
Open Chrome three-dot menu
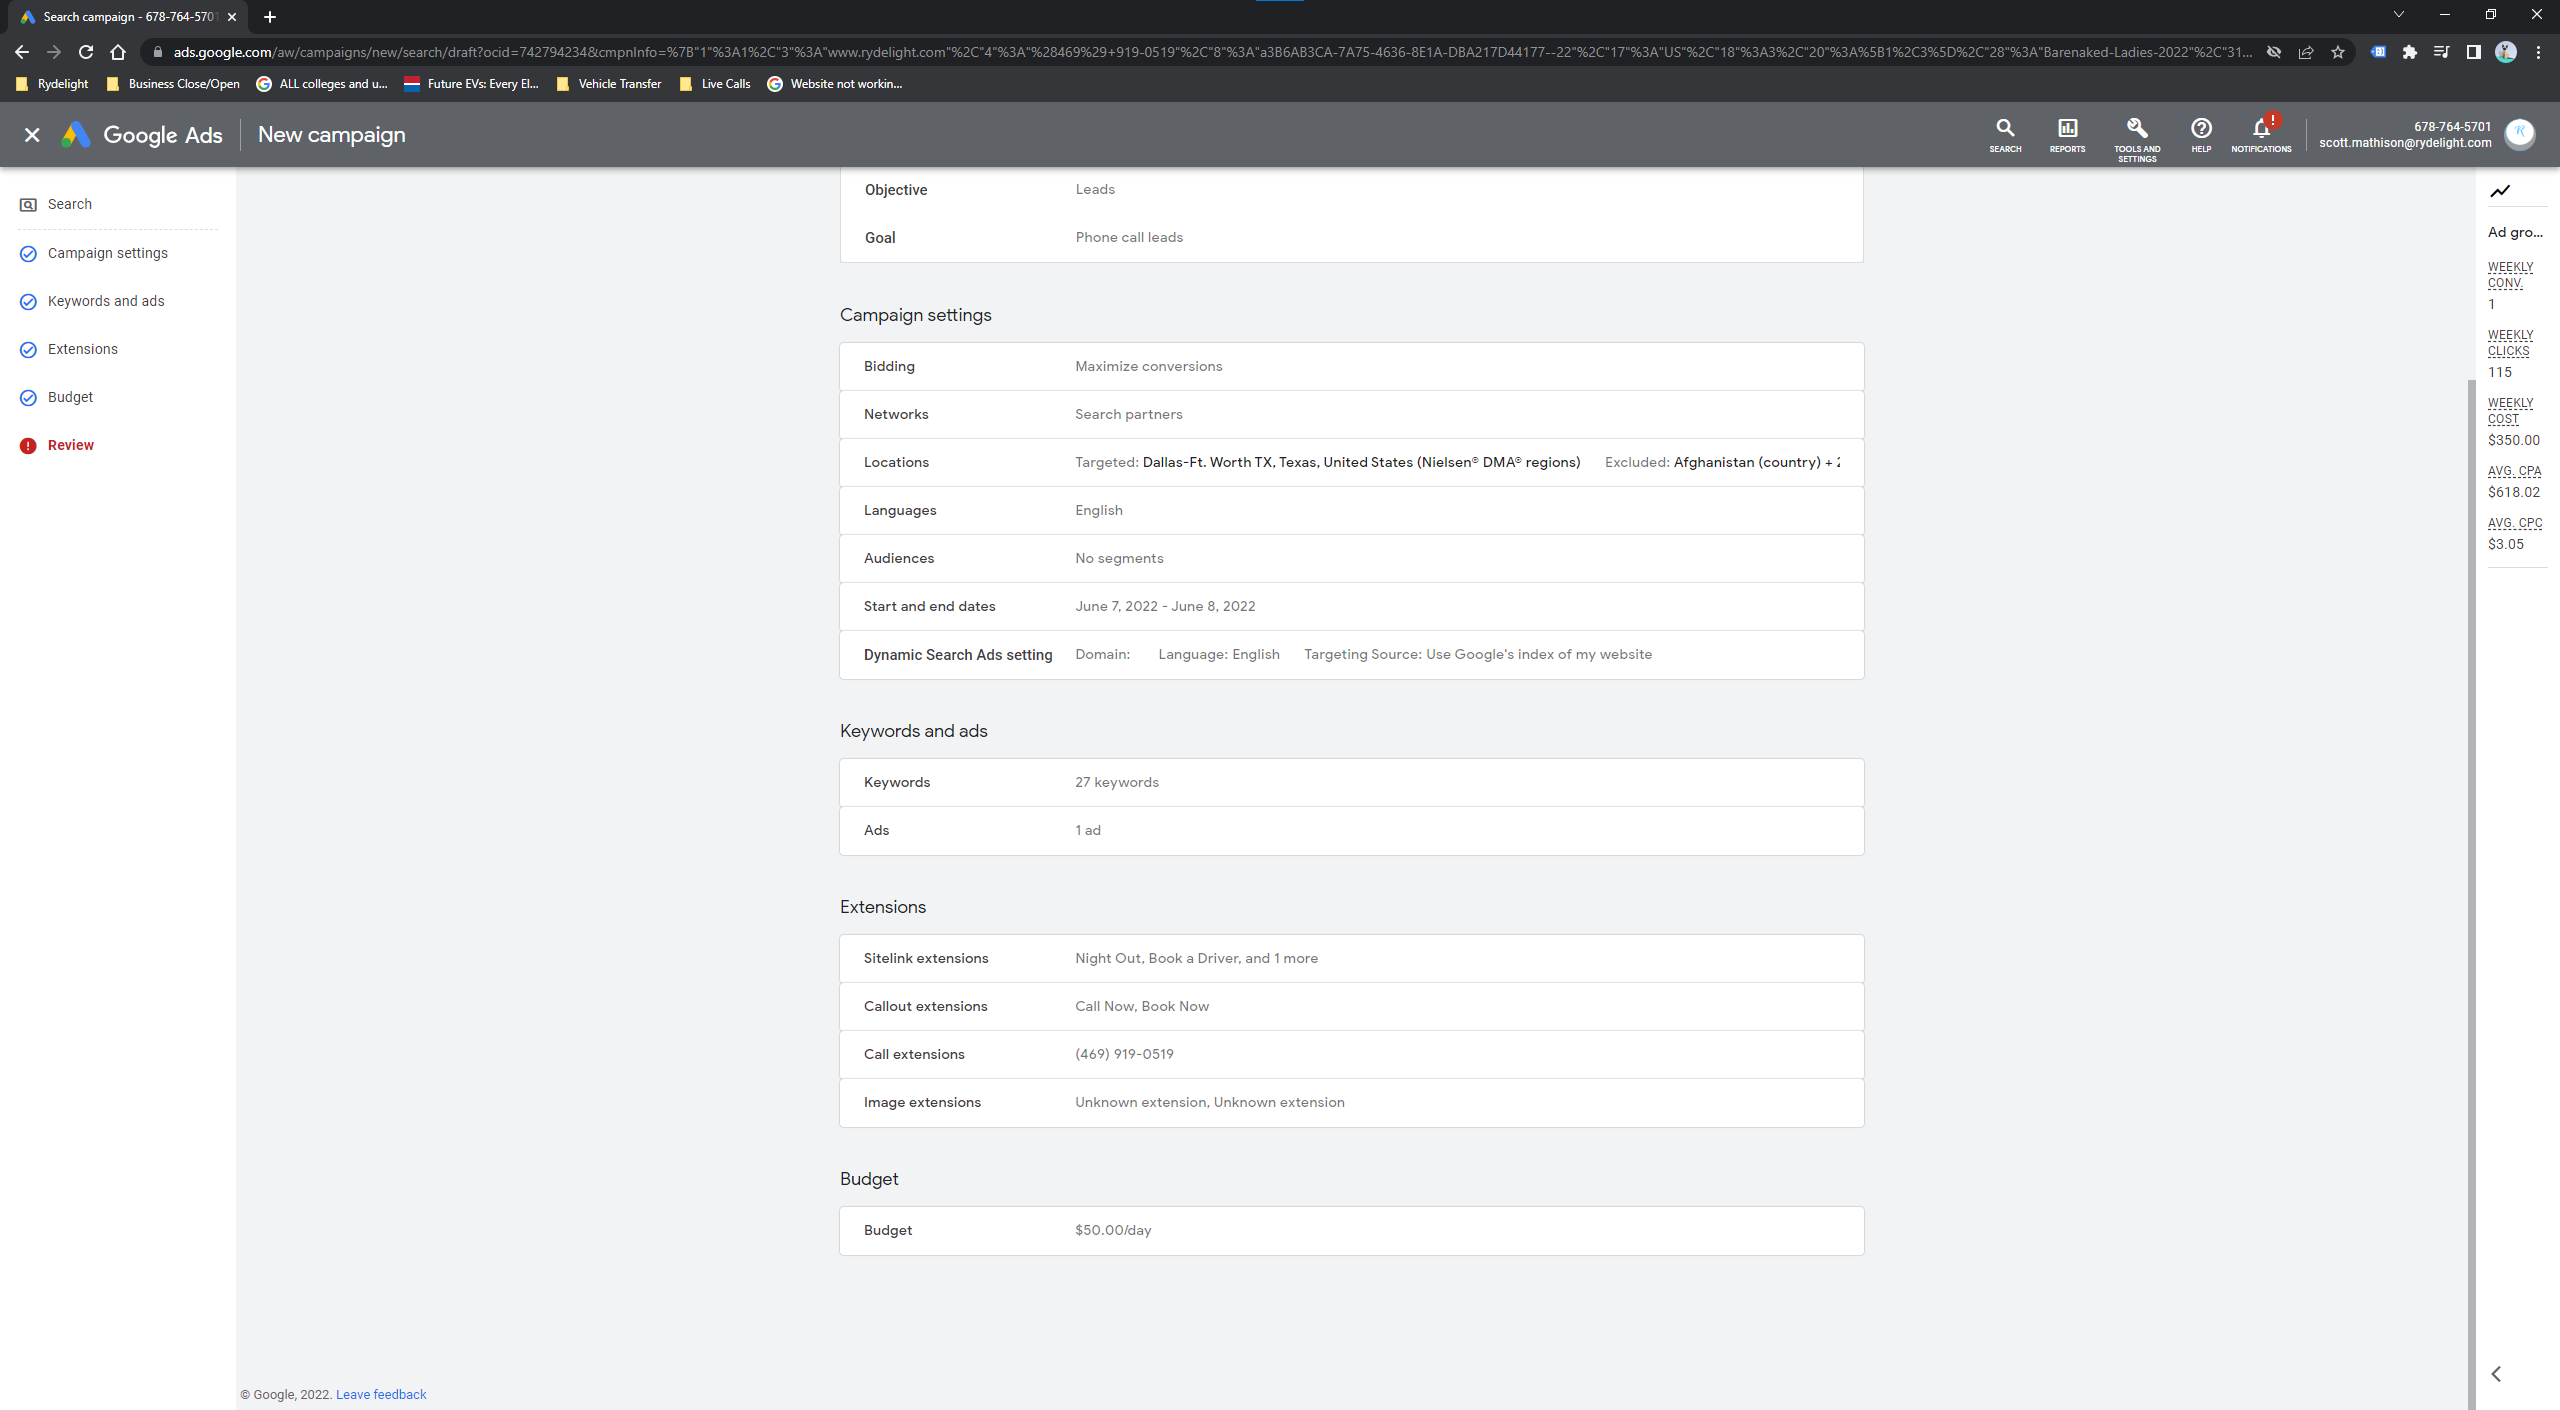coord(2538,52)
